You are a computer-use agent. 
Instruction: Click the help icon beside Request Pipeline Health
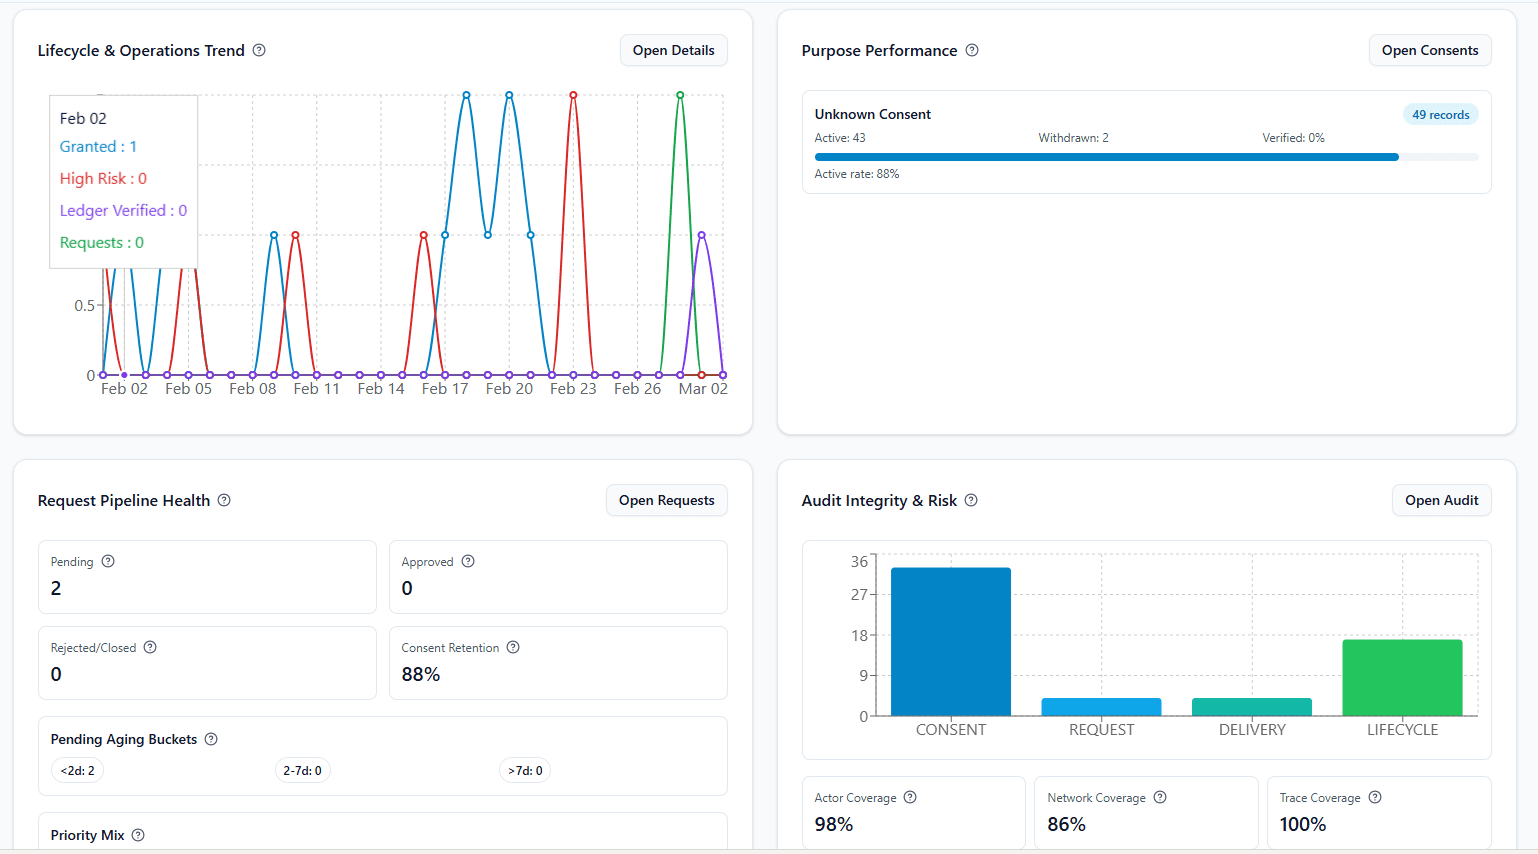click(x=224, y=500)
